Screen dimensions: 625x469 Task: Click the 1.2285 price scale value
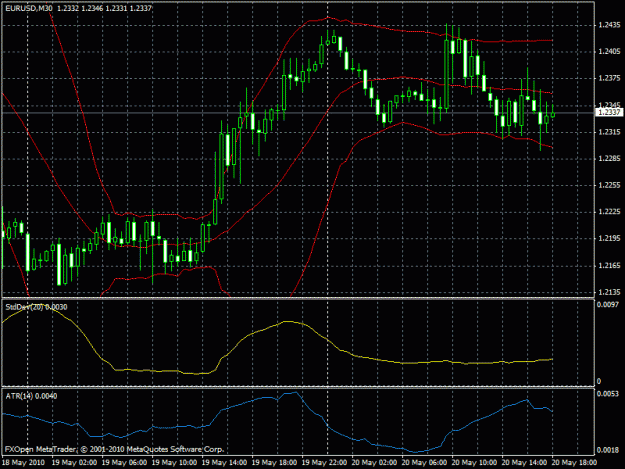pyautogui.click(x=609, y=159)
